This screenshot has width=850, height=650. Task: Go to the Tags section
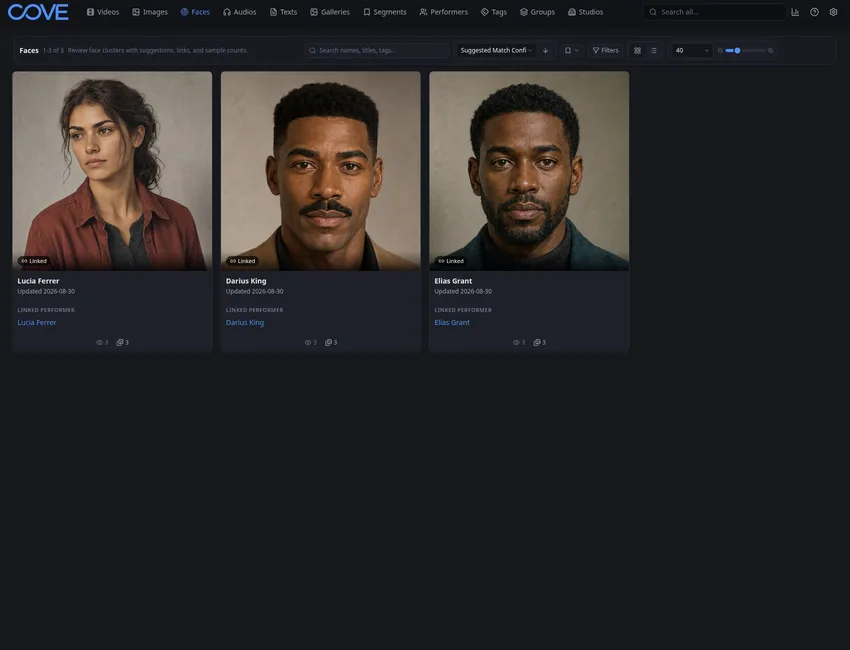(494, 12)
